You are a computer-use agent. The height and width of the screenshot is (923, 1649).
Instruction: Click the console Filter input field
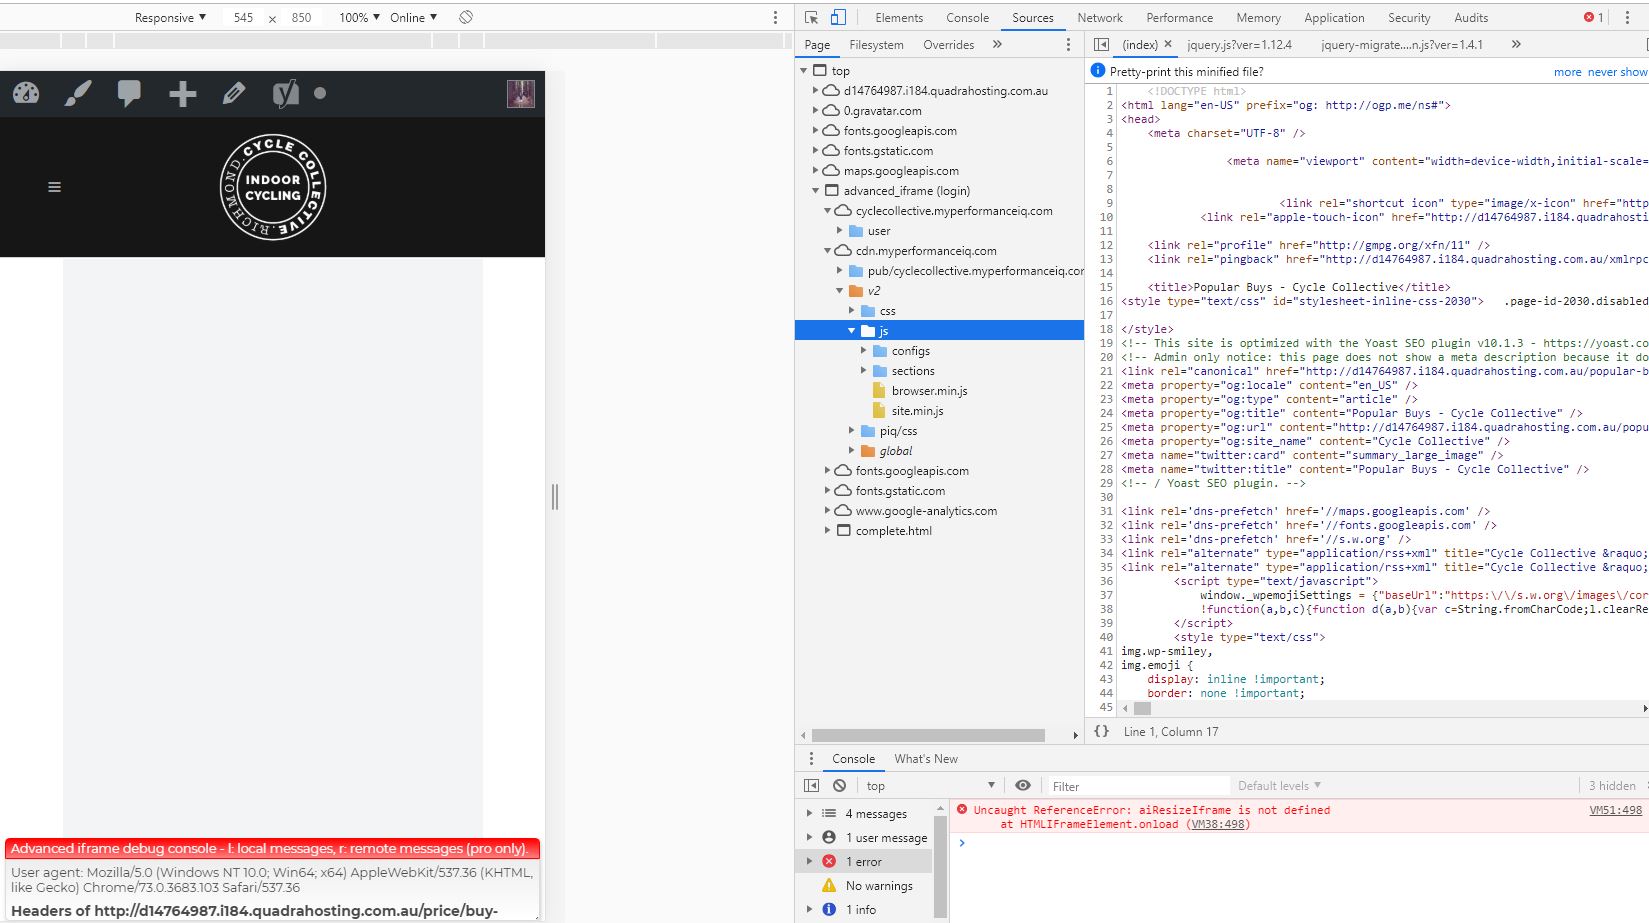[1137, 786]
